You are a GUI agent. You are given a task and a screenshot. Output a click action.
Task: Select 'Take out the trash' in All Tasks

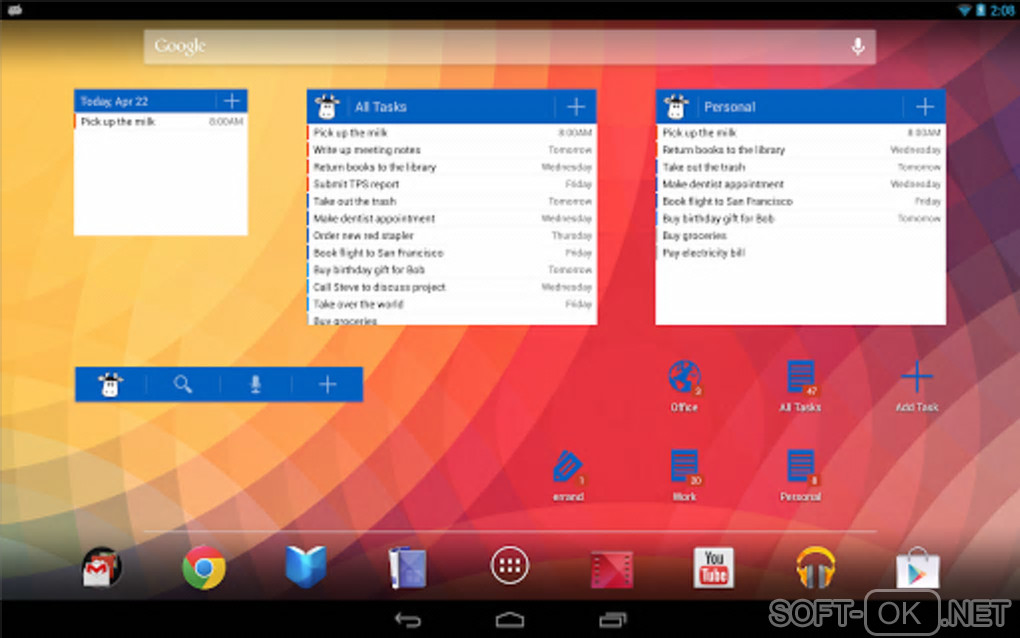451,201
